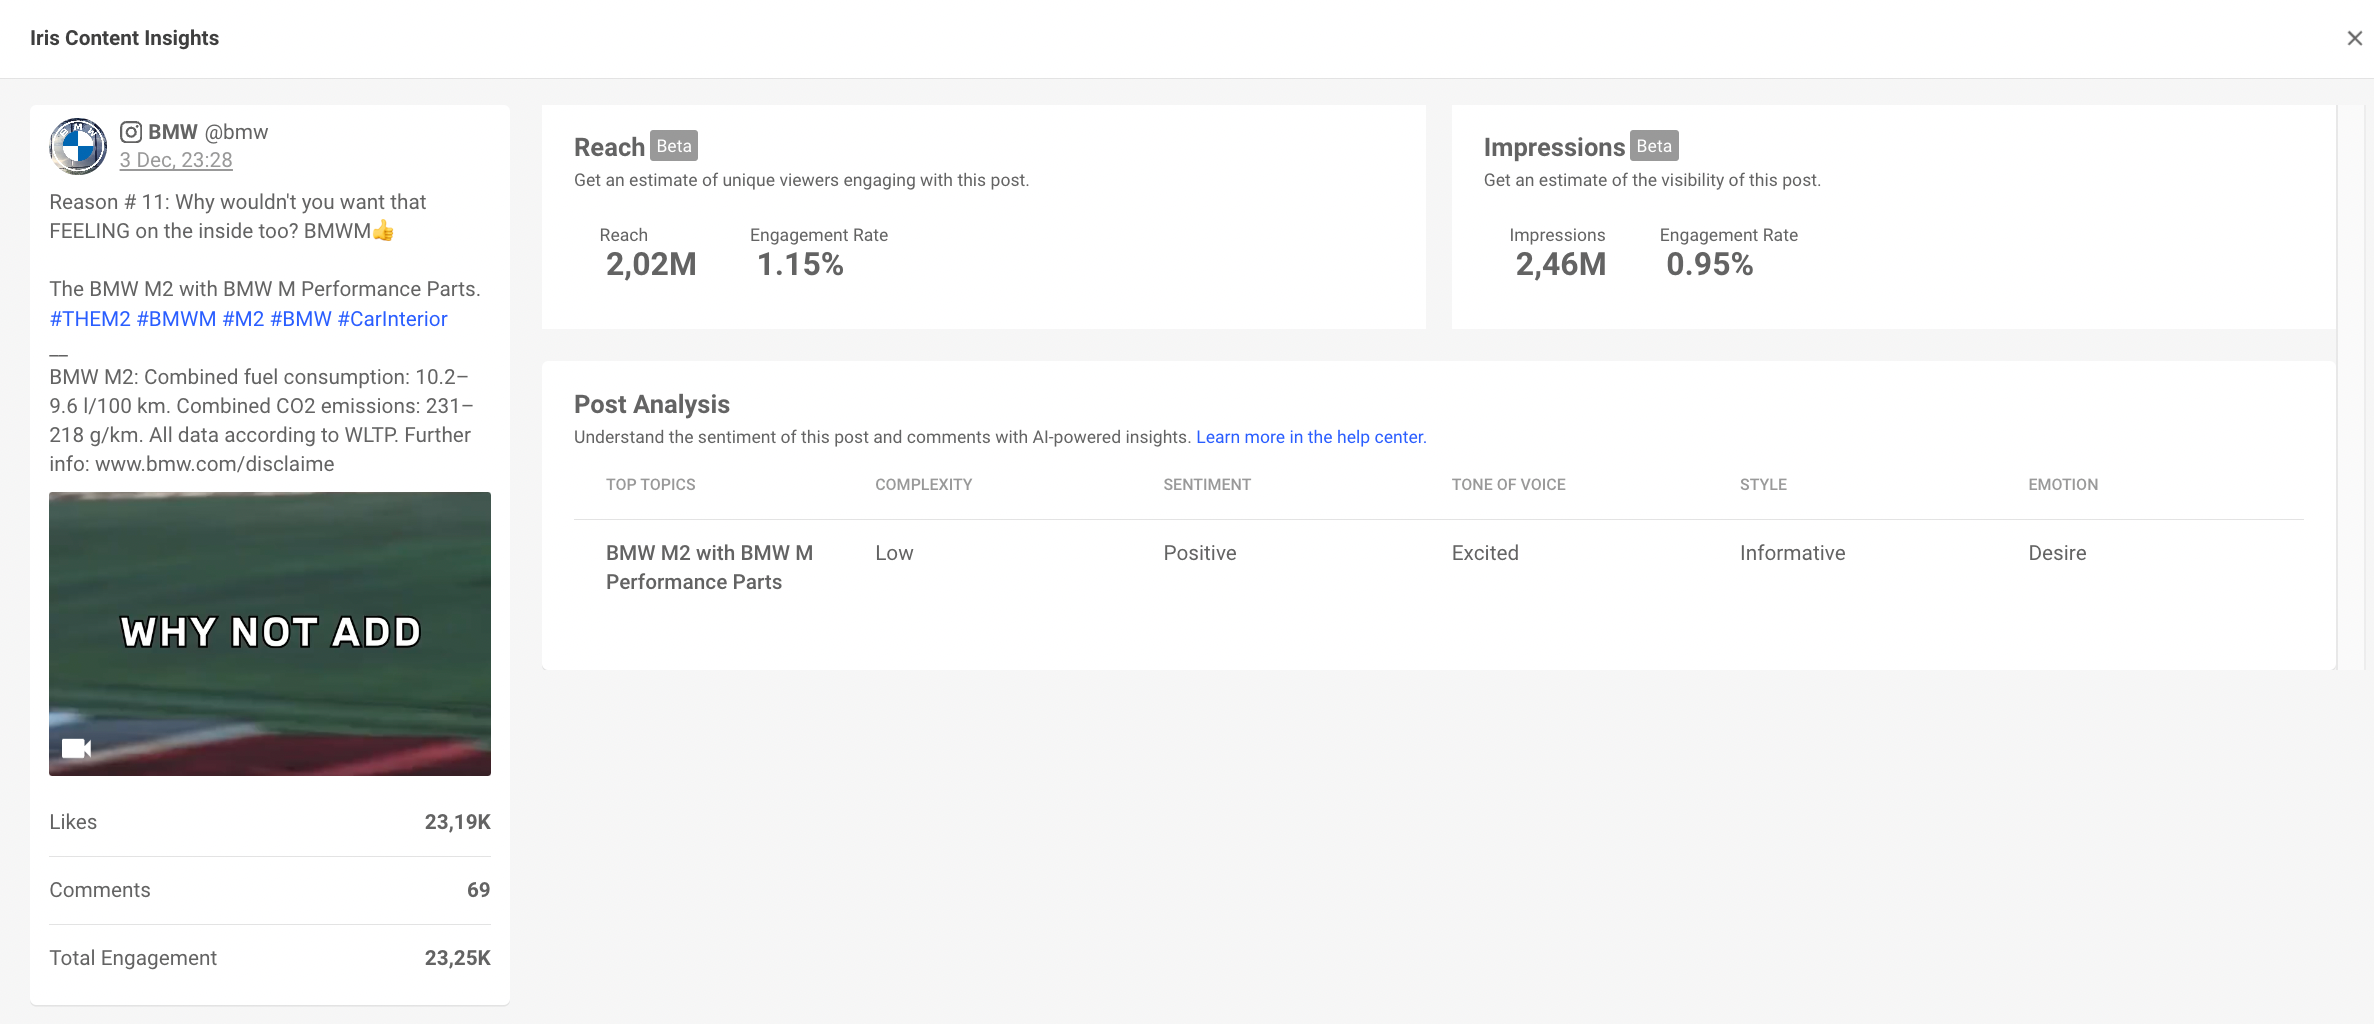The image size is (2374, 1024).
Task: Click the Instagram icon beside BMW
Action: click(x=131, y=132)
